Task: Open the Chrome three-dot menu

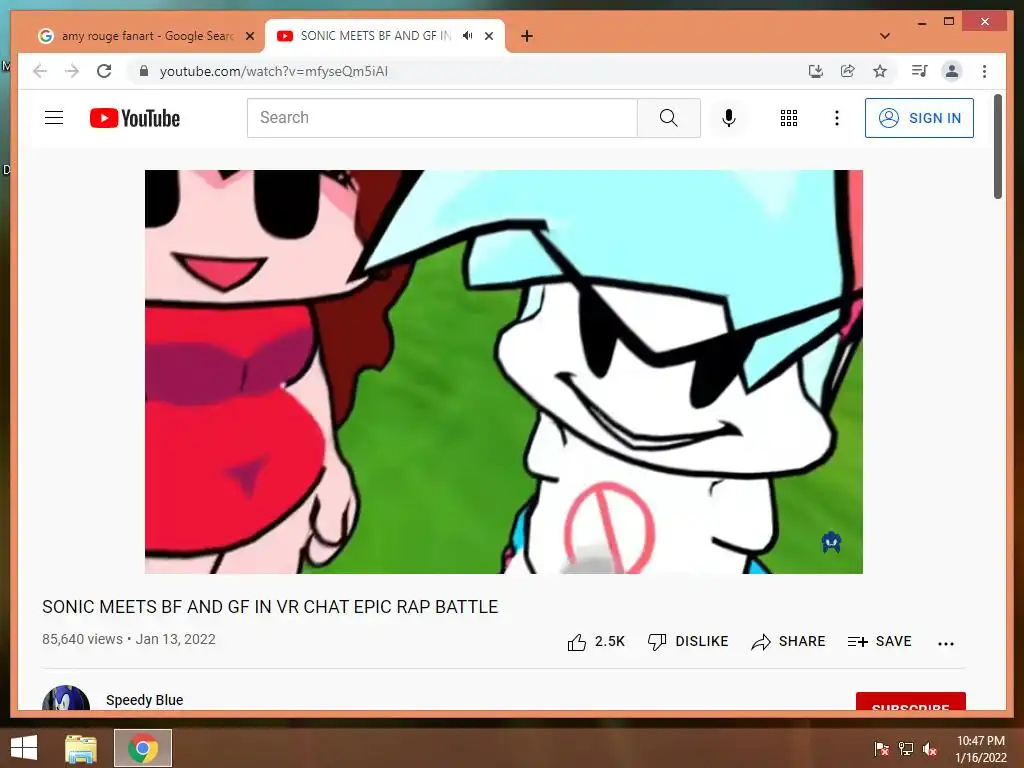Action: point(984,71)
